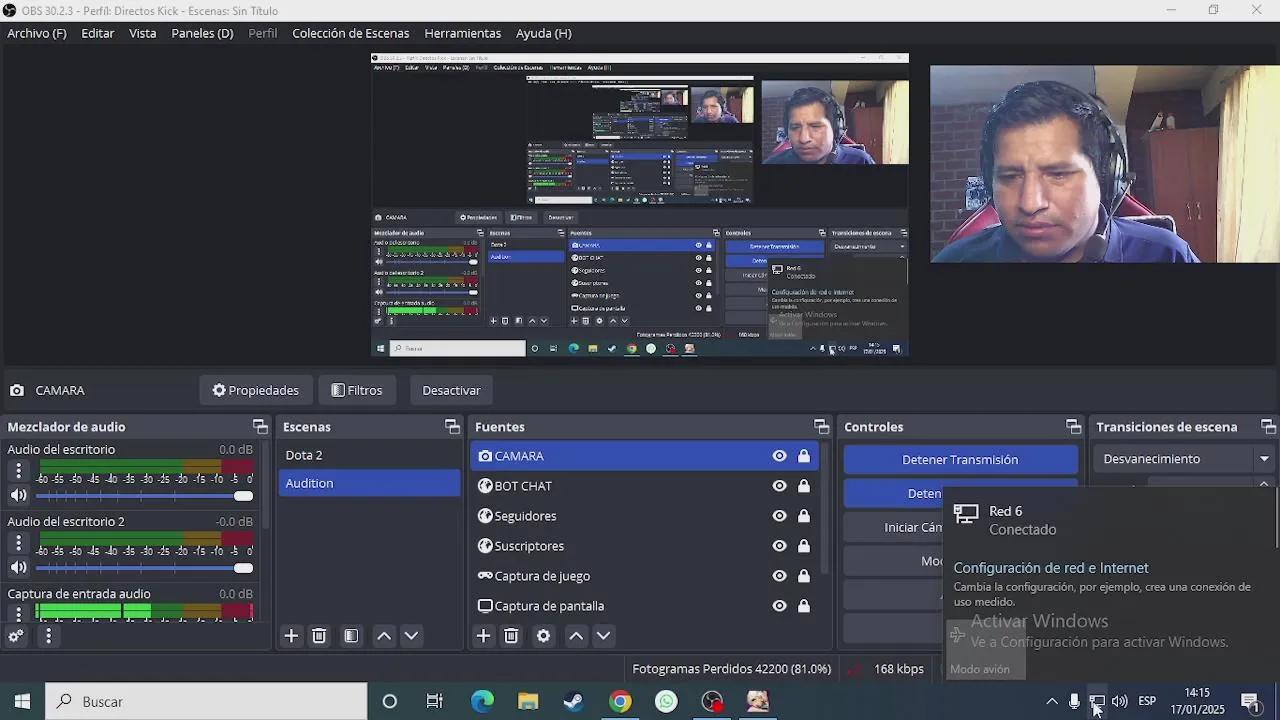Open advanced audio settings gears icon
Screen dimensions: 1280x720
point(16,636)
